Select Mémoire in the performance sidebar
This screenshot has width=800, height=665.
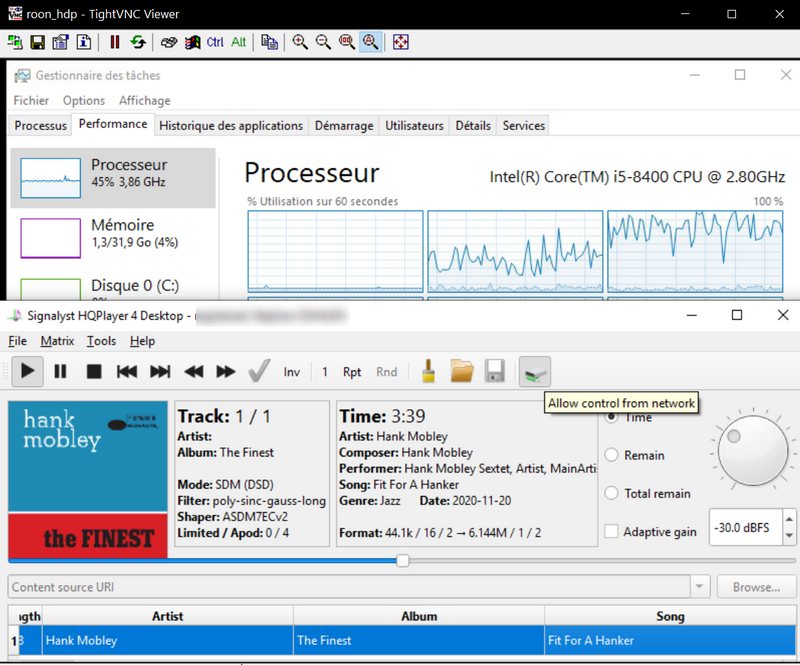113,238
